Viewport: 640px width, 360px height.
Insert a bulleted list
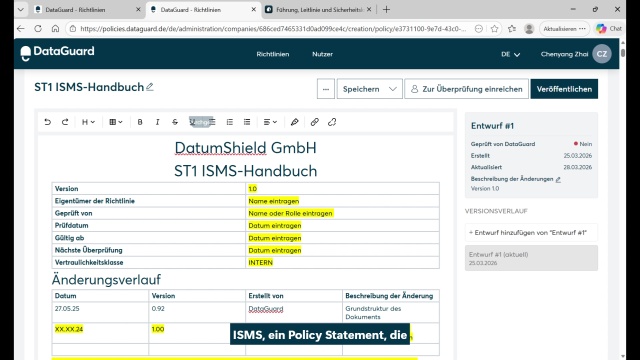click(247, 122)
